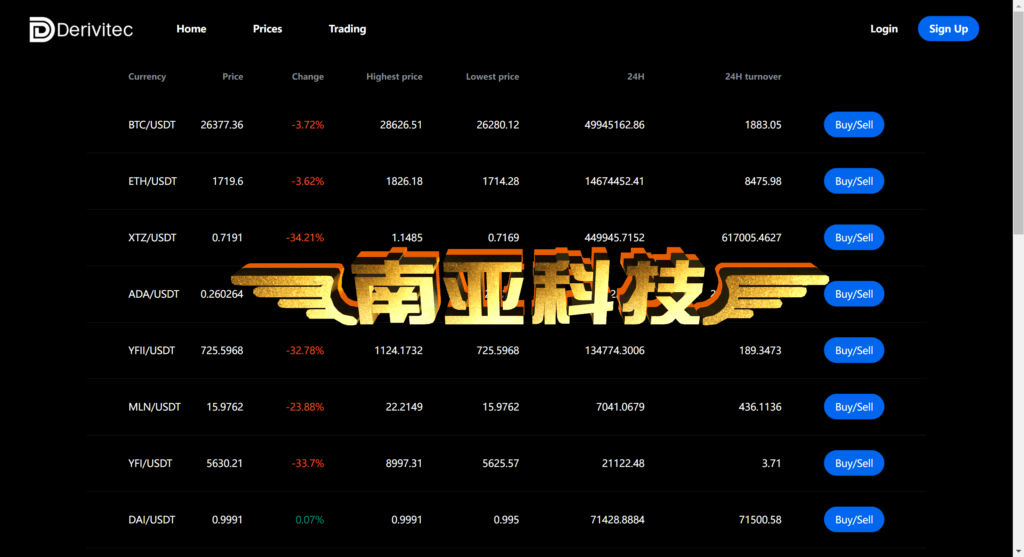Select the XTZ/USDT currency pair
Image resolution: width=1024 pixels, height=557 pixels.
coord(152,238)
